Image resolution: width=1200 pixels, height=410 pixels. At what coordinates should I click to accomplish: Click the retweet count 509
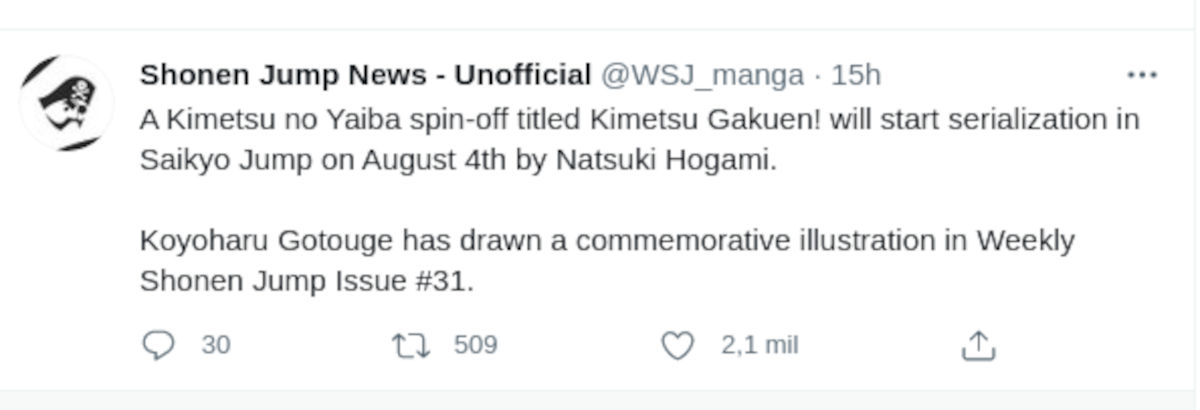[x=475, y=346]
